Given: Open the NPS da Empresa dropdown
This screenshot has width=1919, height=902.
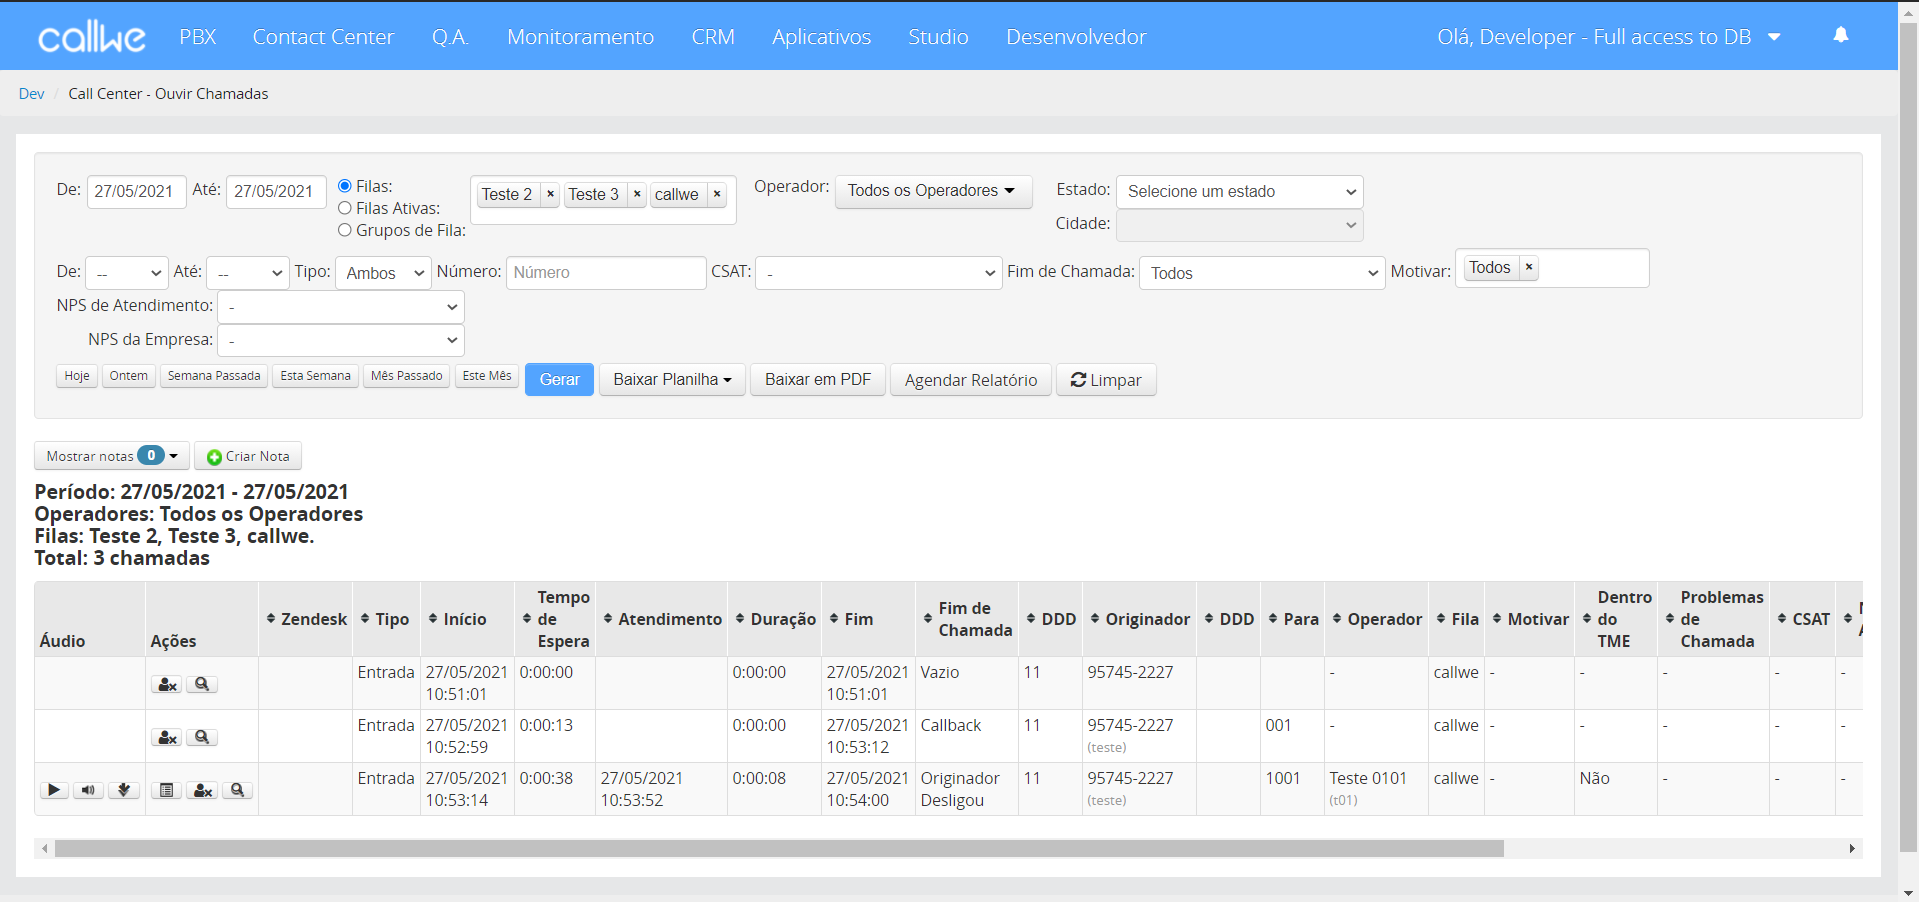Looking at the screenshot, I should point(341,340).
